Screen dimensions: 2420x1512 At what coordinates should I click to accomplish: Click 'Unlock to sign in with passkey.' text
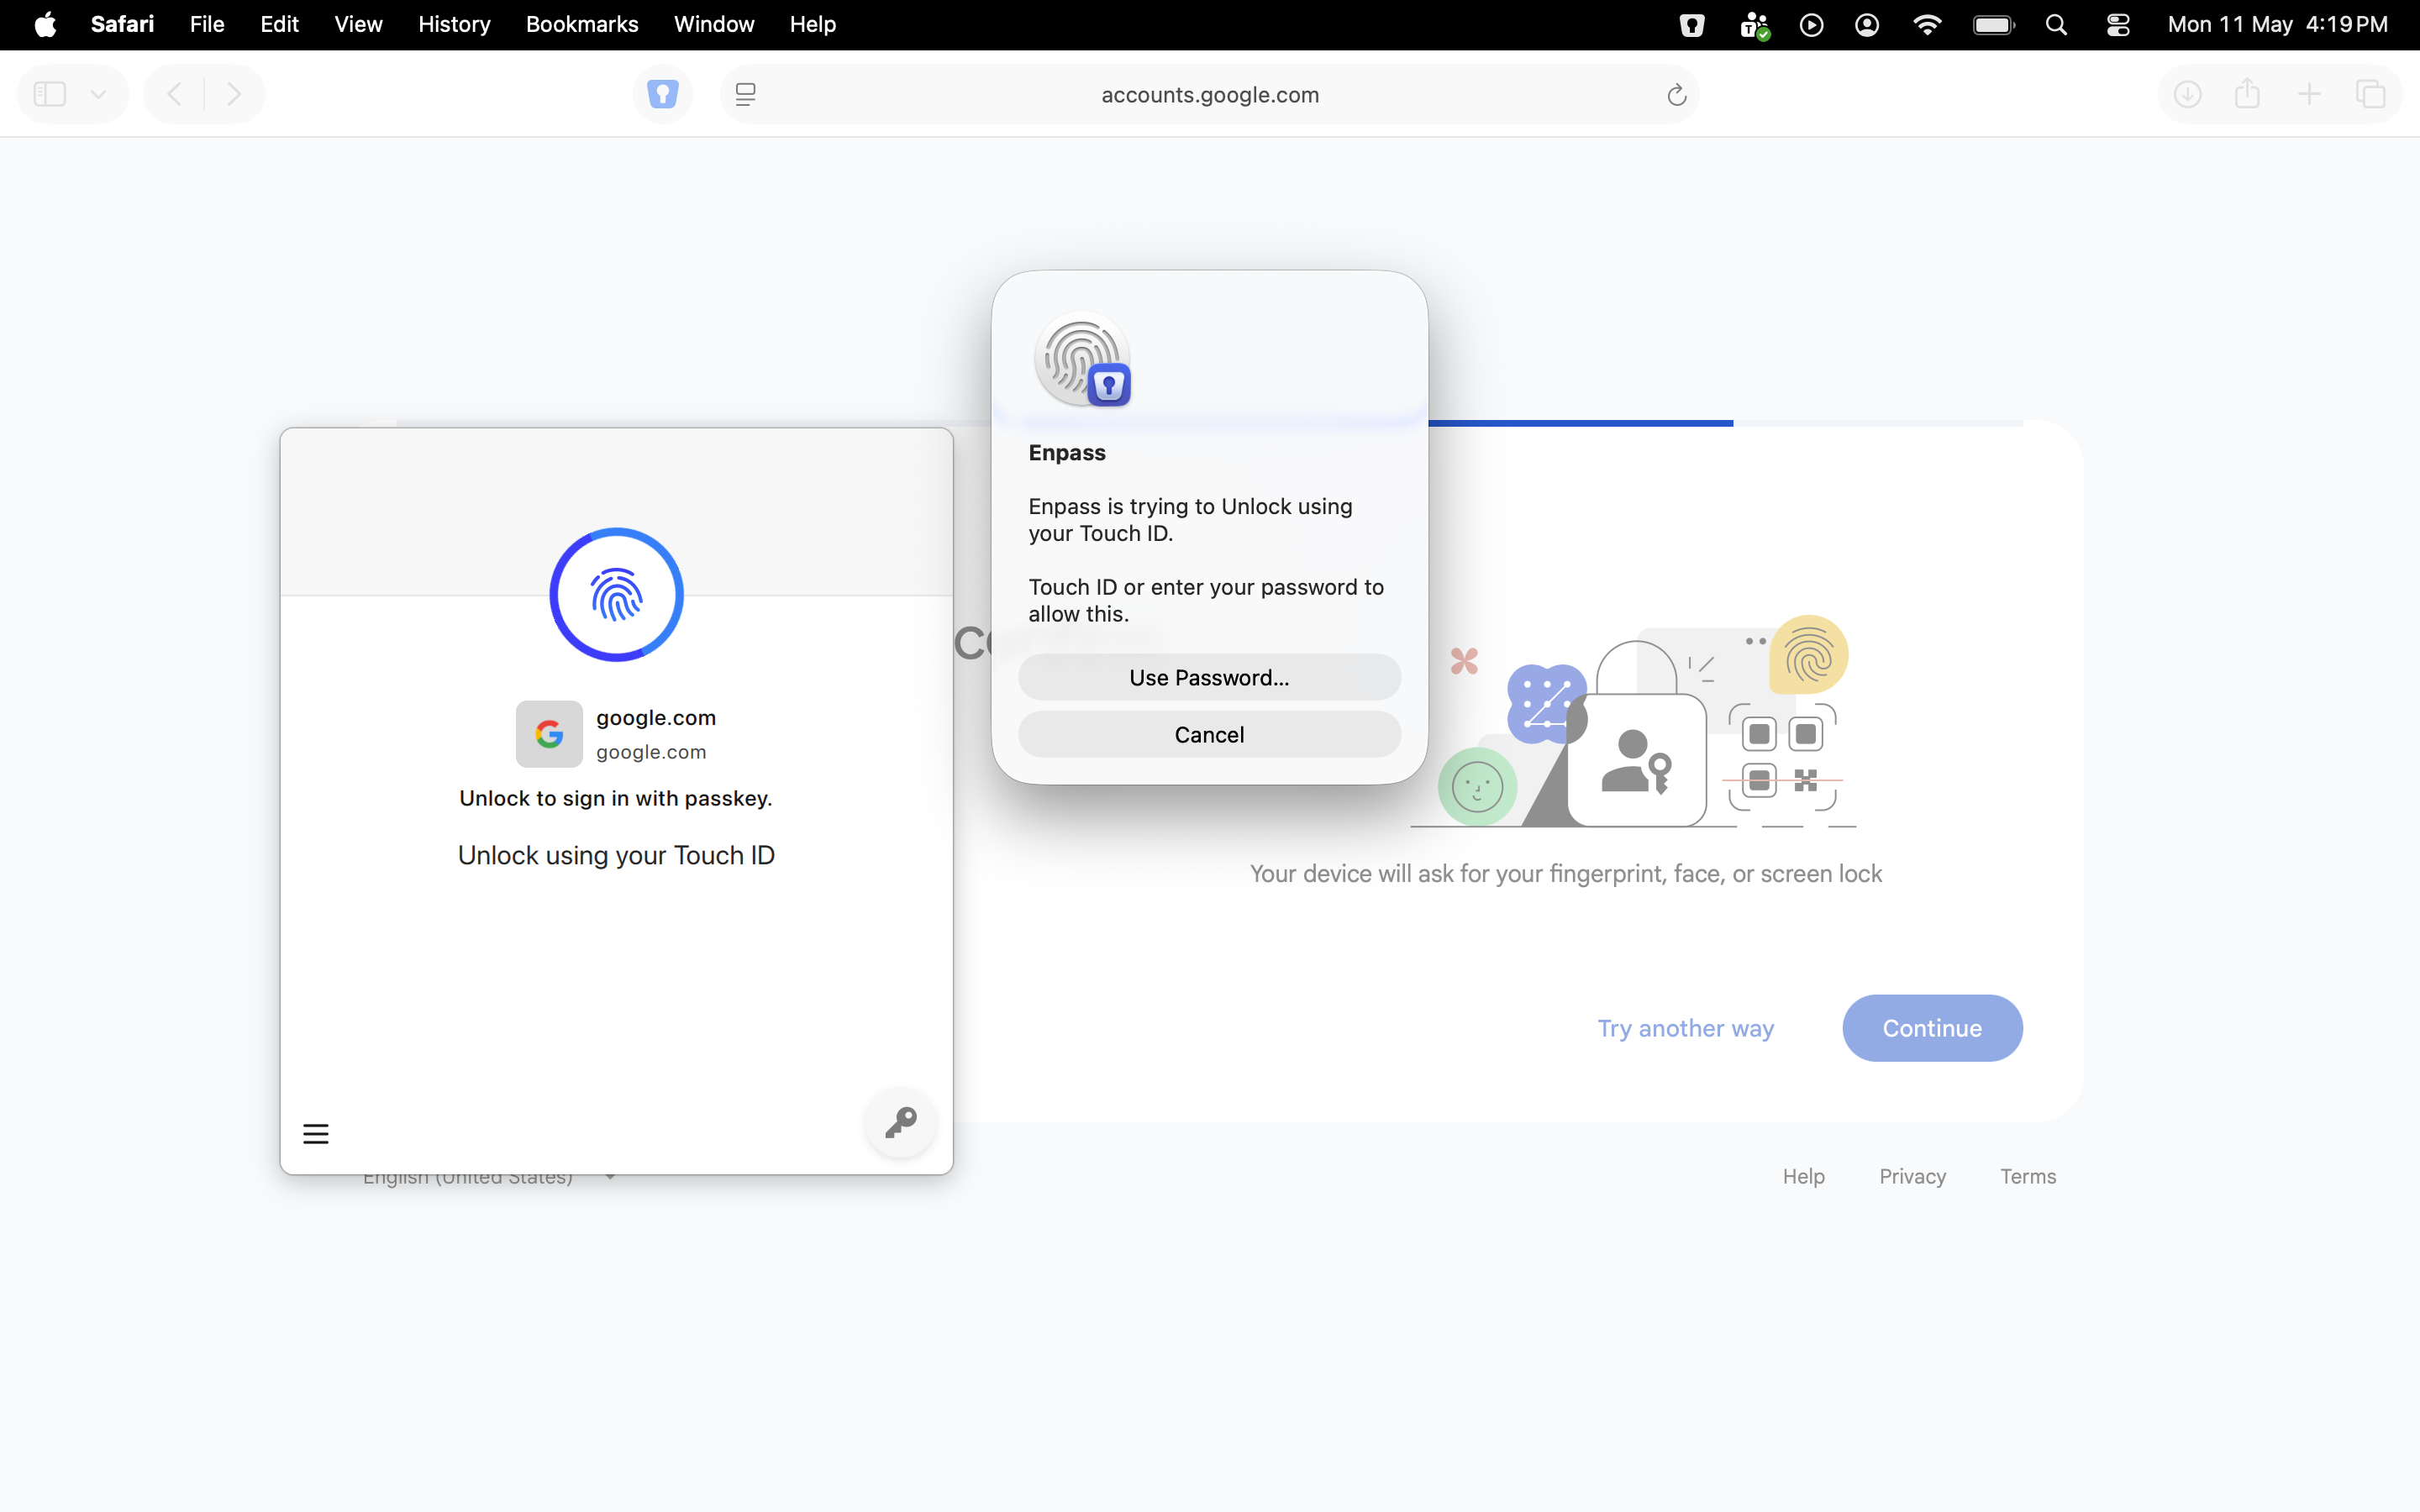(x=616, y=798)
